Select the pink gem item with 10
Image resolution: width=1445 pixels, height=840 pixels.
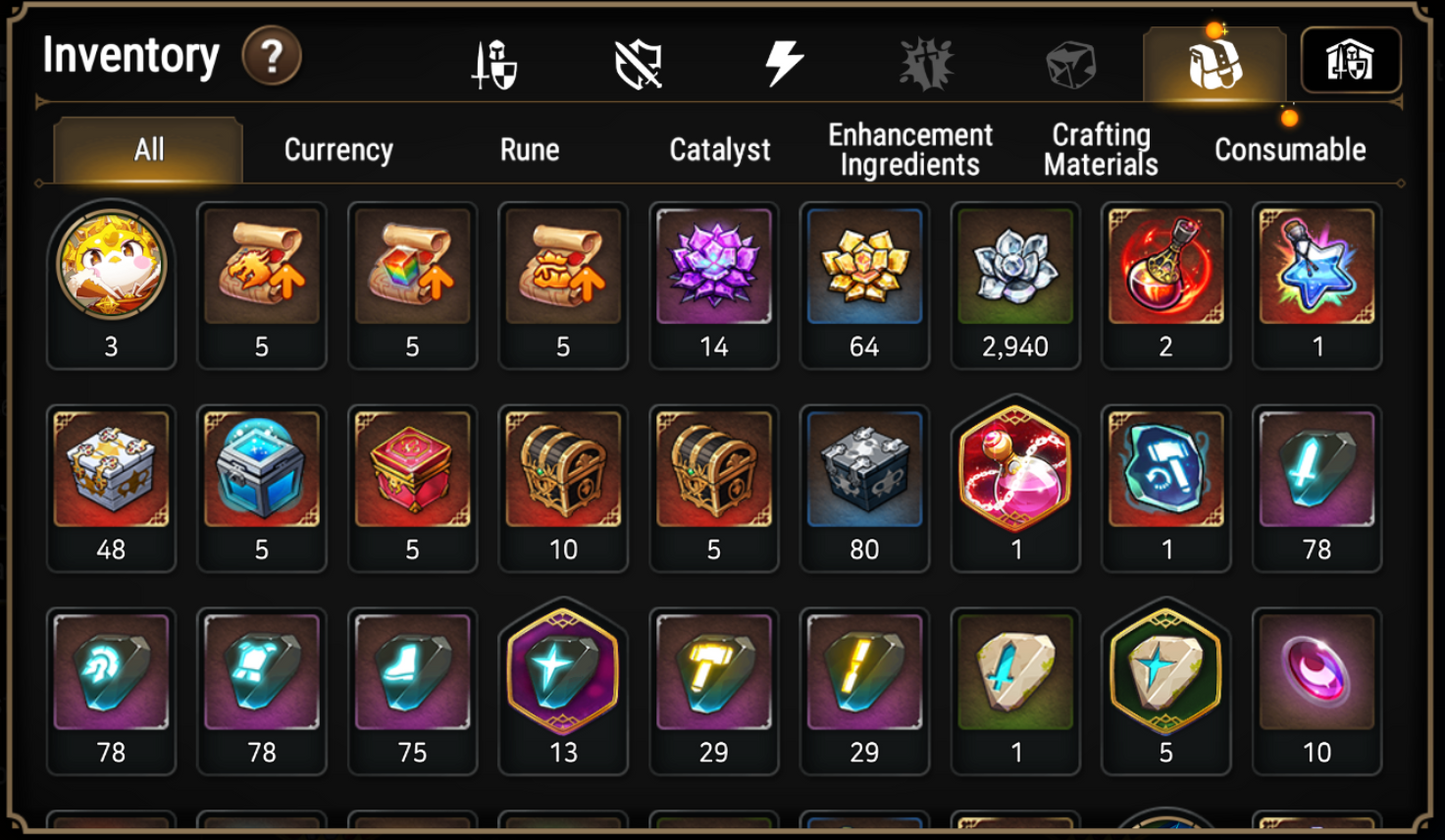[x=1317, y=691]
